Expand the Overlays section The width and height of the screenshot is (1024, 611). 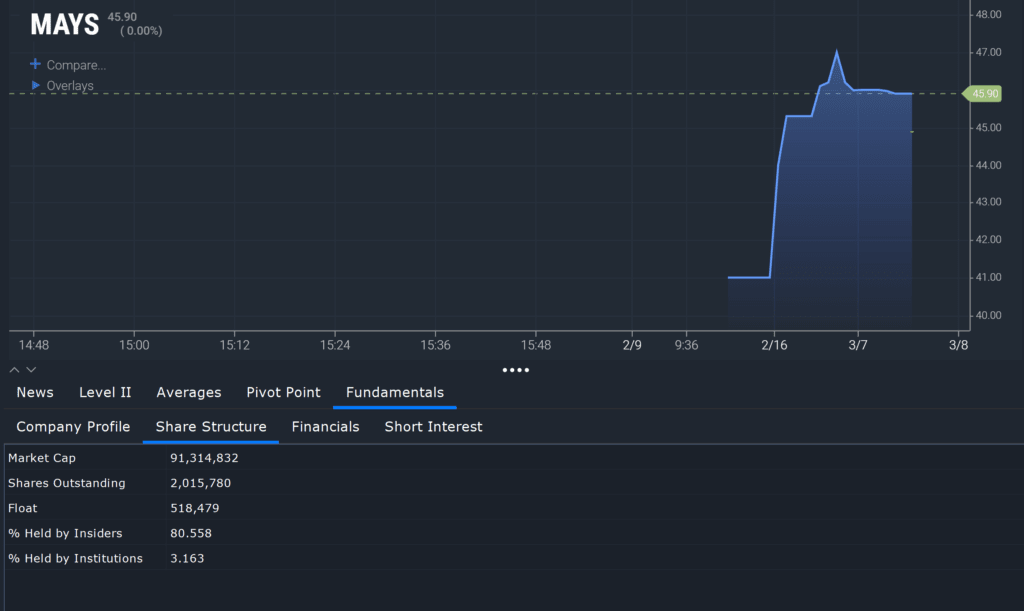[x=68, y=85]
